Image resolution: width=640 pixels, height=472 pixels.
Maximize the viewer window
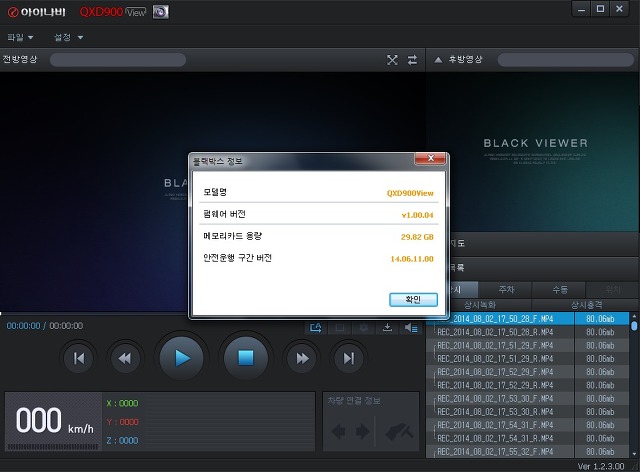600,9
